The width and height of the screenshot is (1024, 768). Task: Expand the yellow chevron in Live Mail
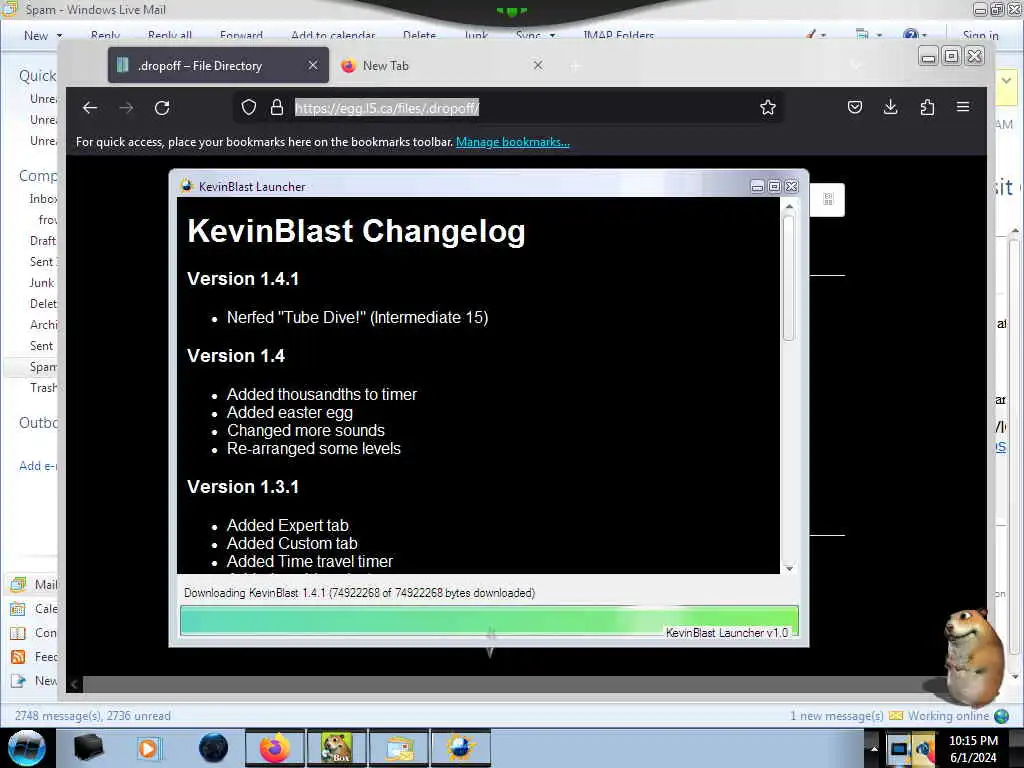[x=1006, y=81]
